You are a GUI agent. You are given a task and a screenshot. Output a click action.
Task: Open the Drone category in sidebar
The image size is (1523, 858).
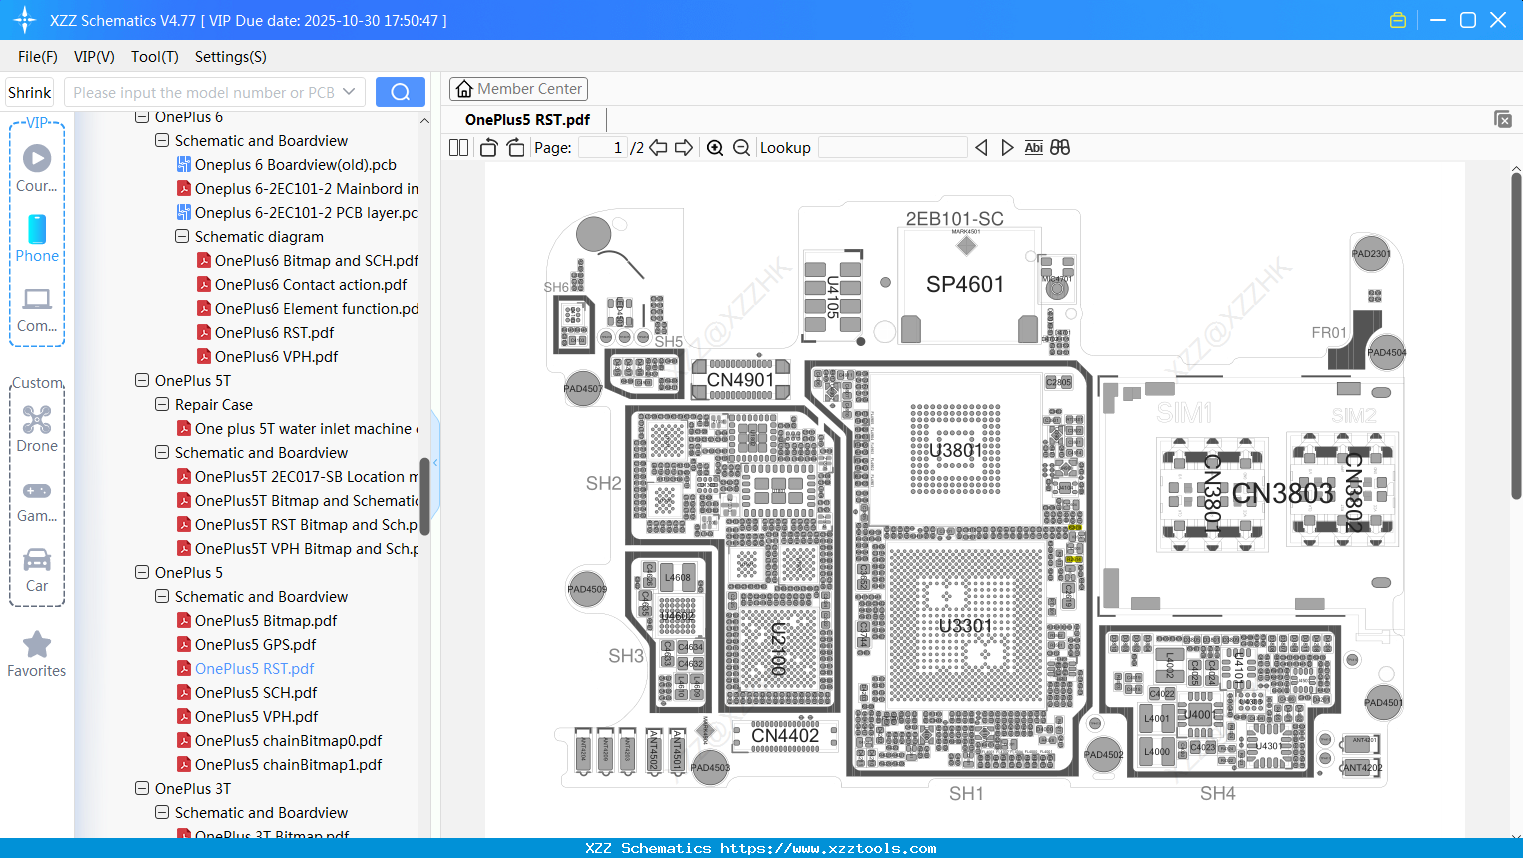click(x=37, y=430)
